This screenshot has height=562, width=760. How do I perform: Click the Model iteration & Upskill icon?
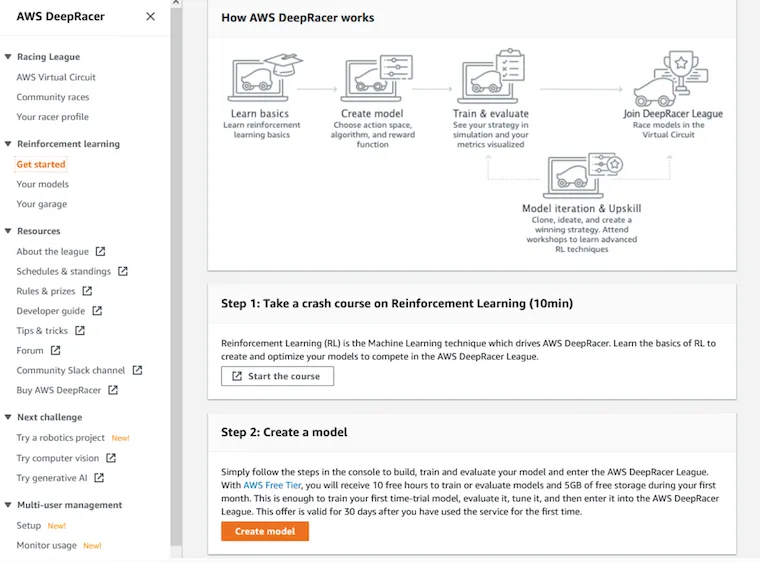[x=583, y=175]
